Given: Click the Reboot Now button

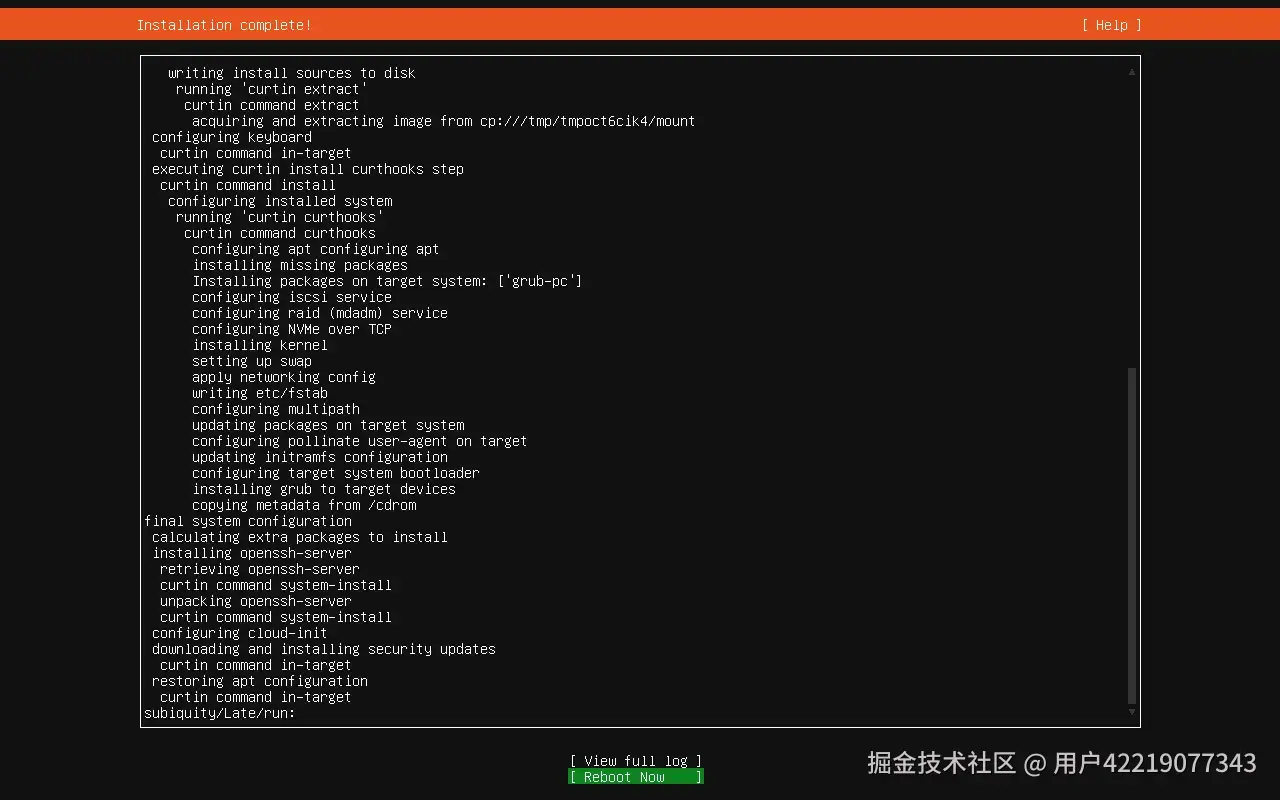Looking at the screenshot, I should coord(635,776).
